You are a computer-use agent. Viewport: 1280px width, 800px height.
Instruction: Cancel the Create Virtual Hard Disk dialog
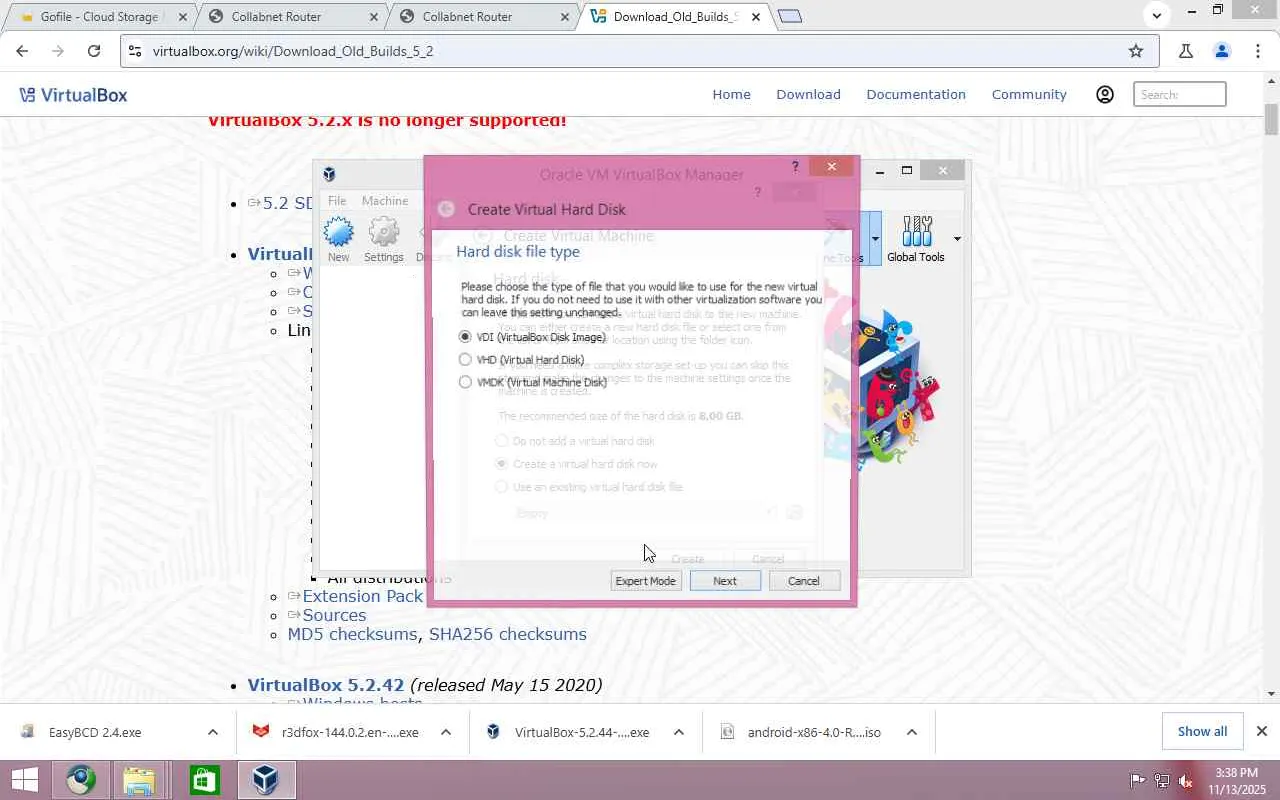804,581
